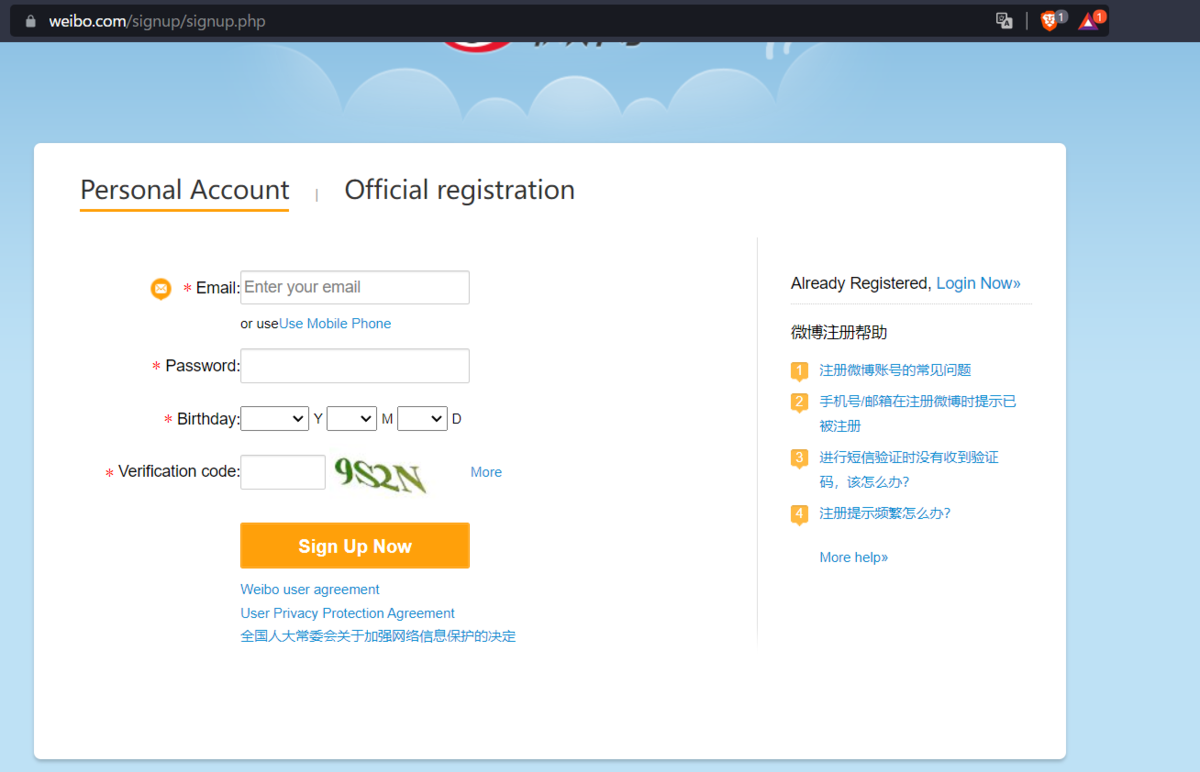This screenshot has height=772, width=1200.
Task: Click the 微博注册帮助 heading text
Action: [x=839, y=332]
